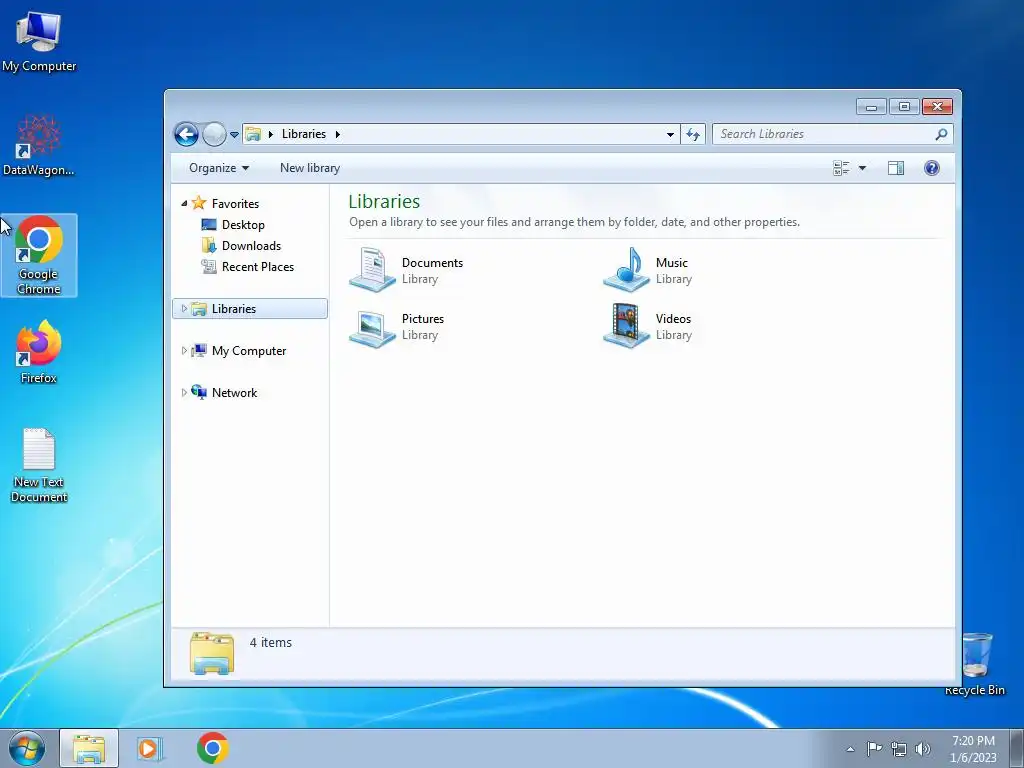Go back with the Back arrow button

coord(186,135)
